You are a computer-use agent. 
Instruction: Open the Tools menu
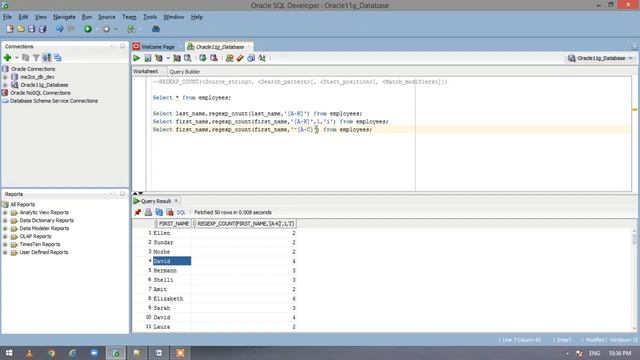pyautogui.click(x=150, y=17)
